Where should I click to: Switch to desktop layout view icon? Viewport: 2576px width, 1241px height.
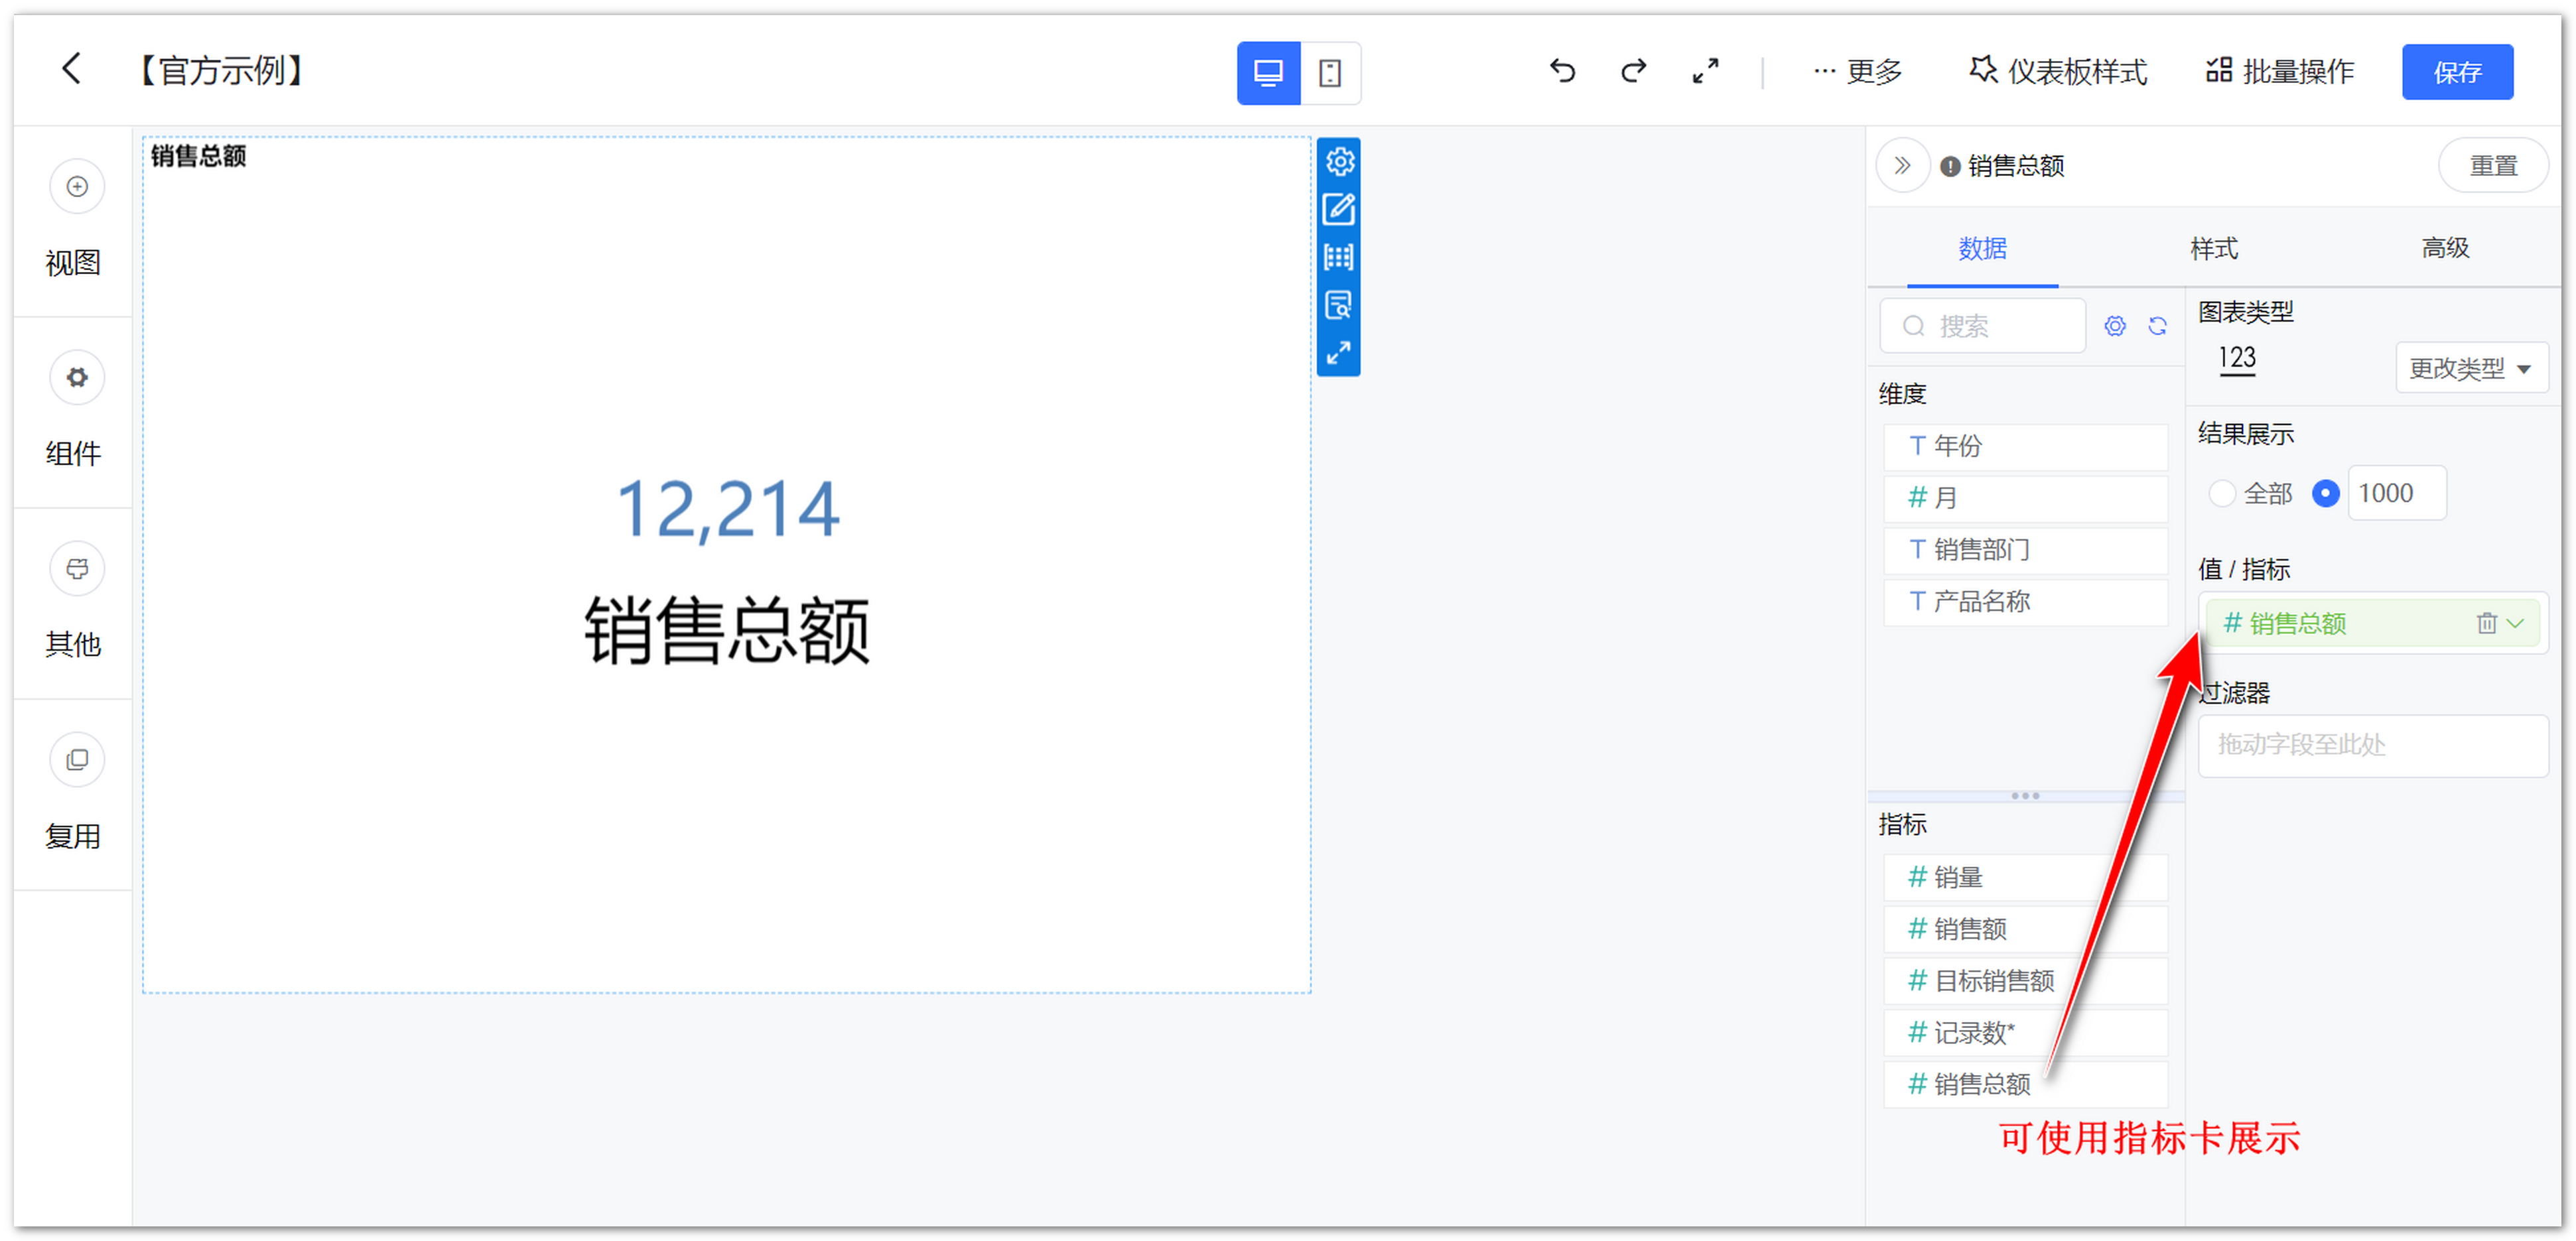click(x=1268, y=73)
